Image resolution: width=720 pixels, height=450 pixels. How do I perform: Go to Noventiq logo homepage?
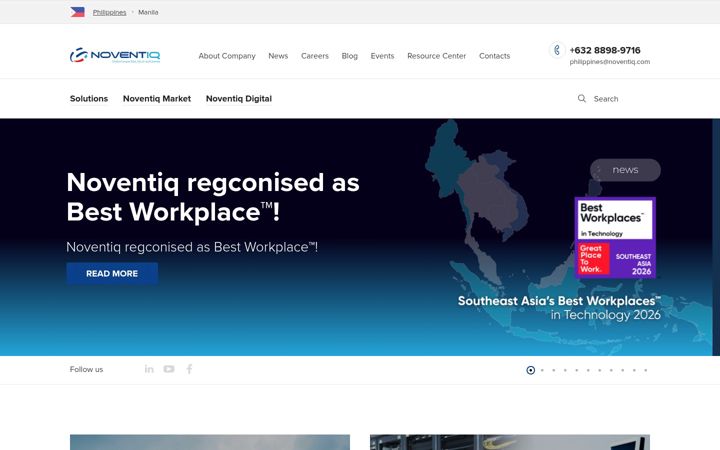point(115,56)
